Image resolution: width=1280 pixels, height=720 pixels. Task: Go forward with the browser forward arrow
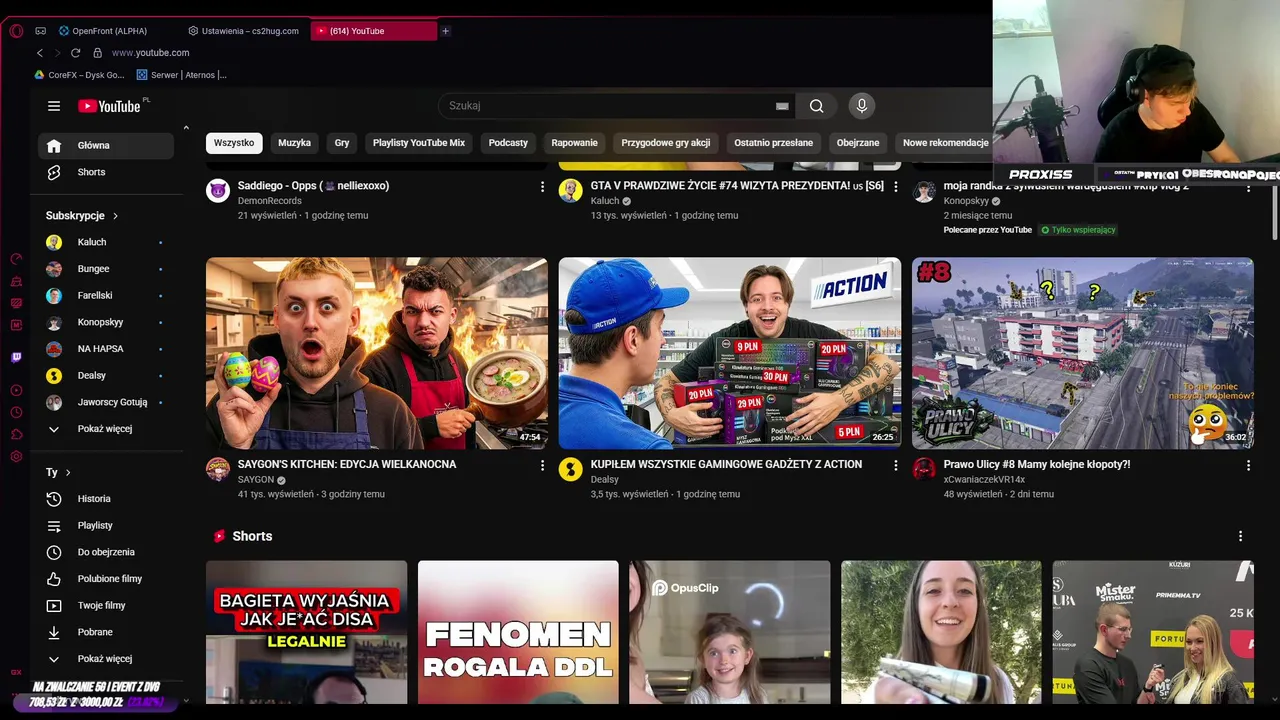pyautogui.click(x=58, y=53)
